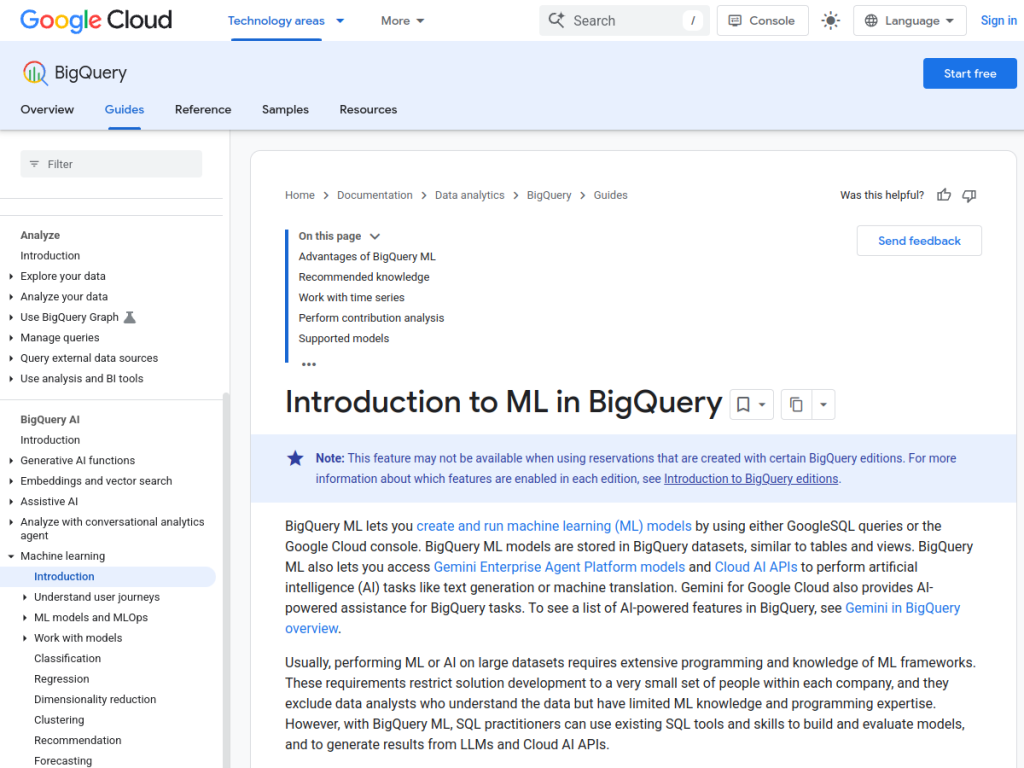Click the sidebar Filter input field
The height and width of the screenshot is (768, 1024).
[111, 164]
